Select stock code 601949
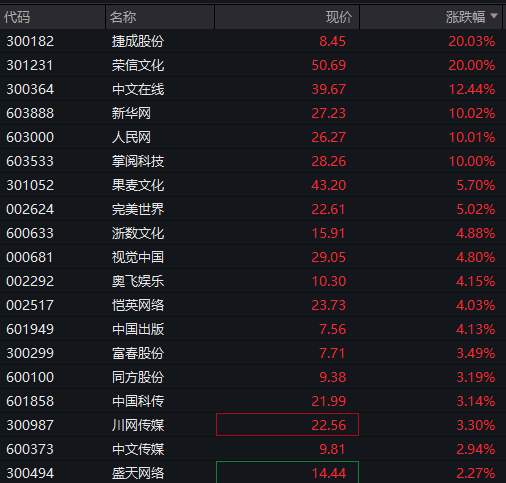 click(x=30, y=329)
